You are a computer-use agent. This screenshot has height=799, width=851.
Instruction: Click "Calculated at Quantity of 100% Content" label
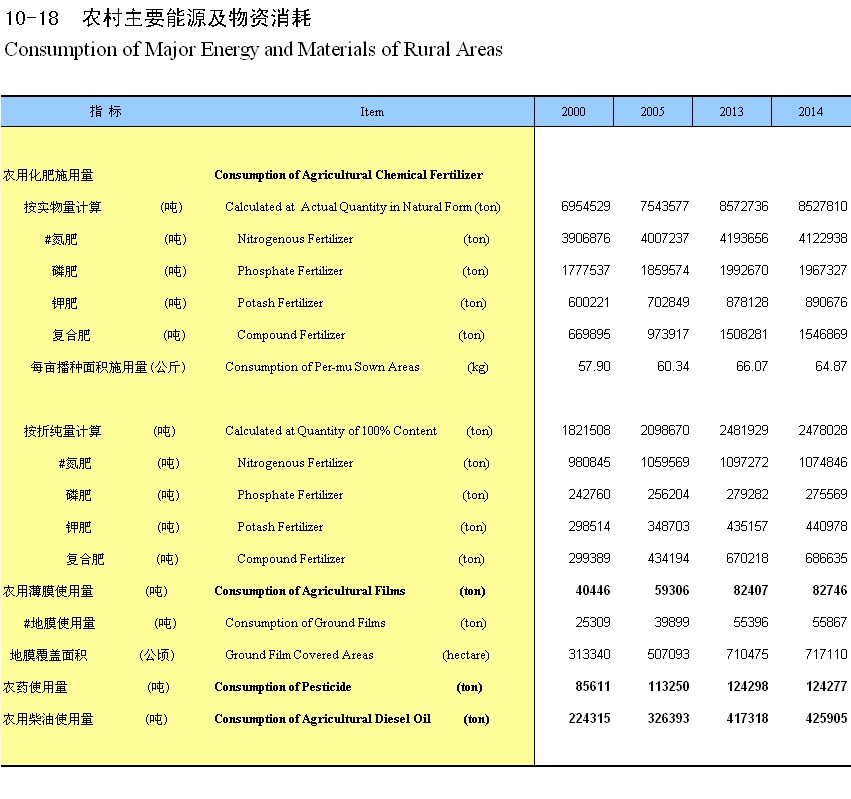tap(330, 431)
